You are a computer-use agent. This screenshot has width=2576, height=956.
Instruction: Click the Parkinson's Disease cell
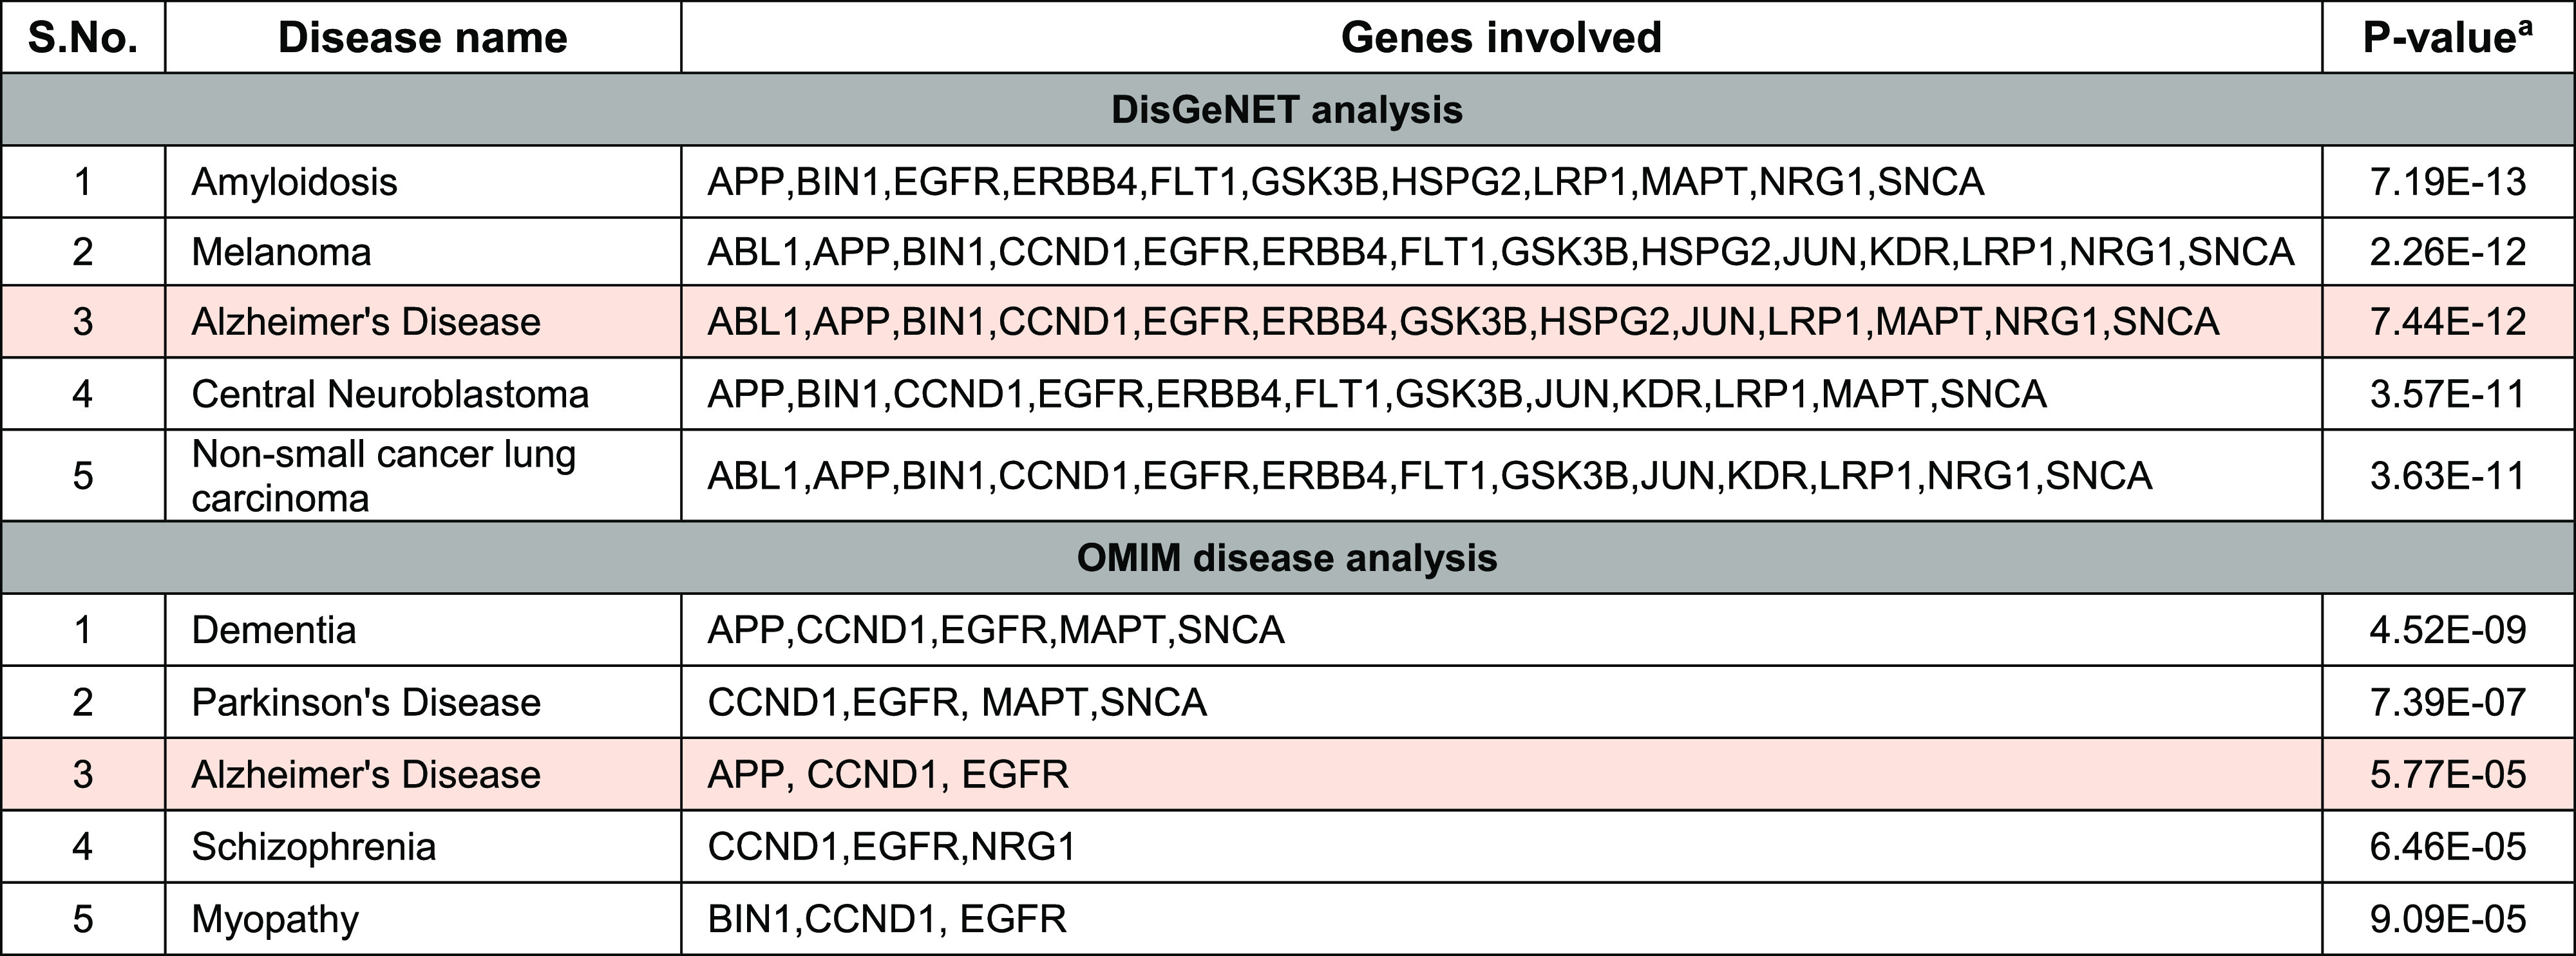pyautogui.click(x=366, y=702)
